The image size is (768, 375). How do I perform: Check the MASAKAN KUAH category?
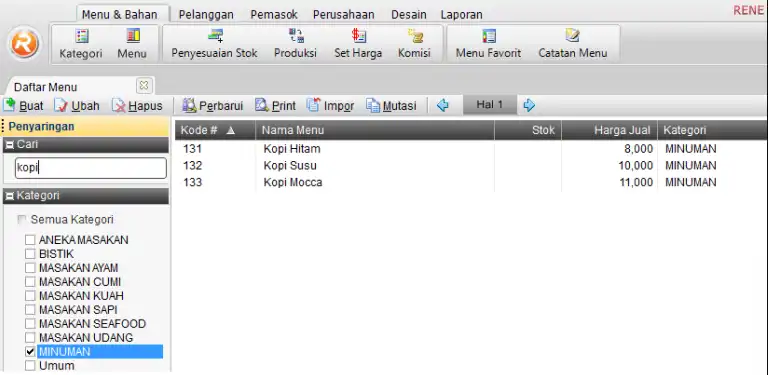(x=30, y=296)
